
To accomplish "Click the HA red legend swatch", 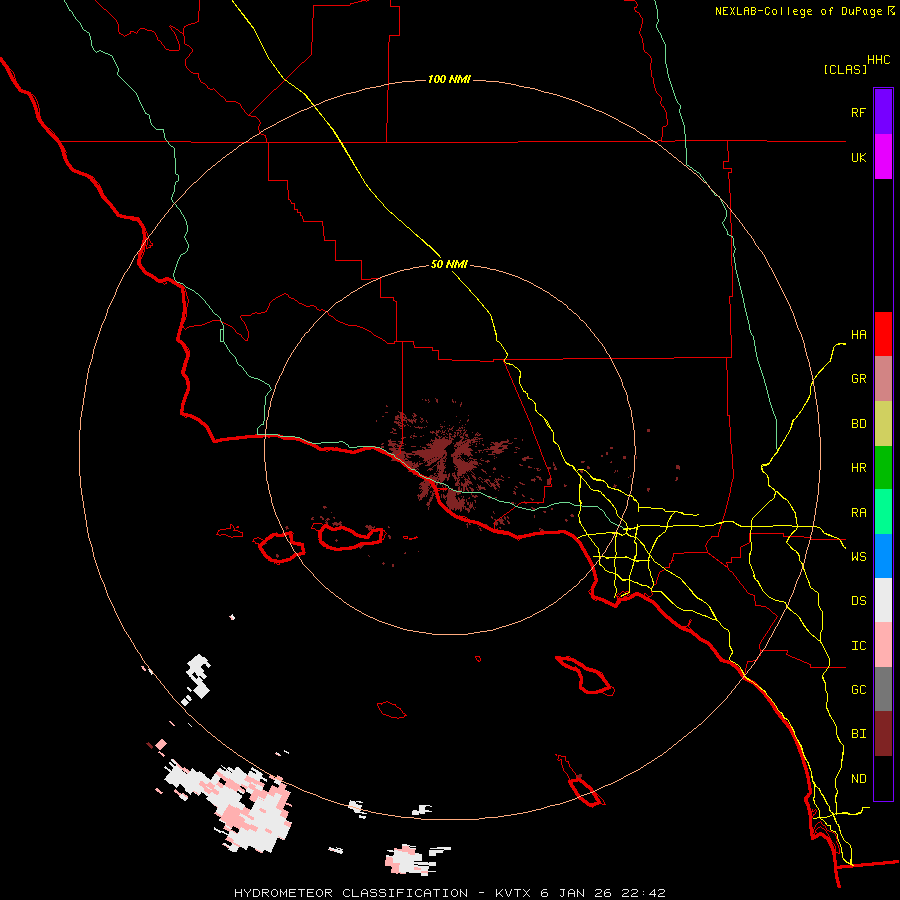I will point(883,334).
